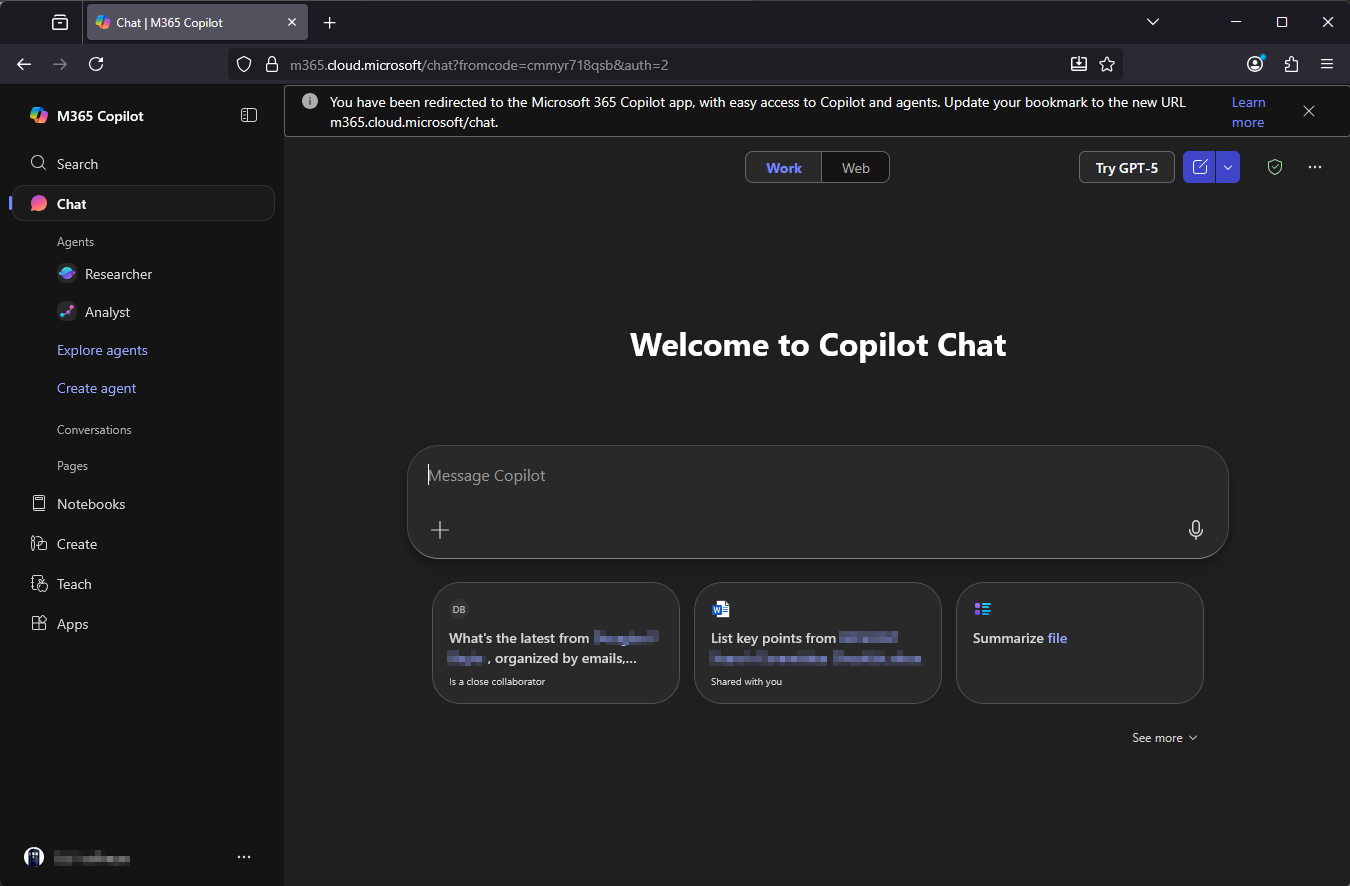The width and height of the screenshot is (1350, 886).
Task: Click the Try GPT-5 button
Action: click(x=1126, y=167)
